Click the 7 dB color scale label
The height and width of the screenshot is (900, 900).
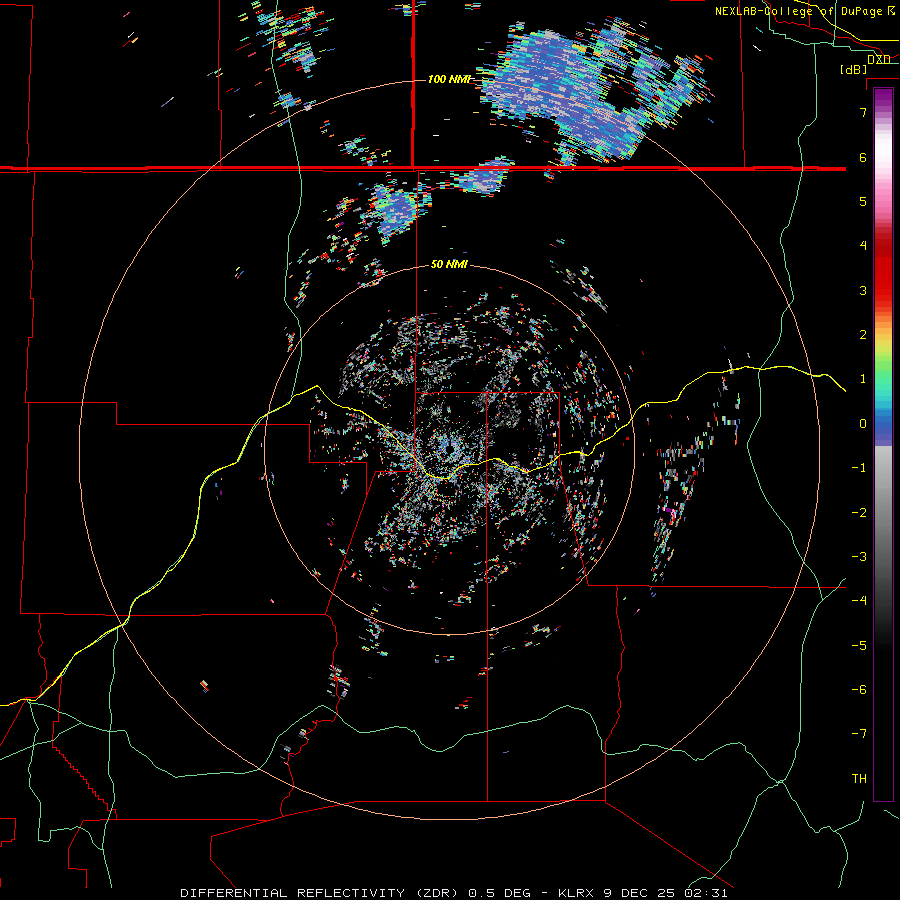[x=863, y=112]
